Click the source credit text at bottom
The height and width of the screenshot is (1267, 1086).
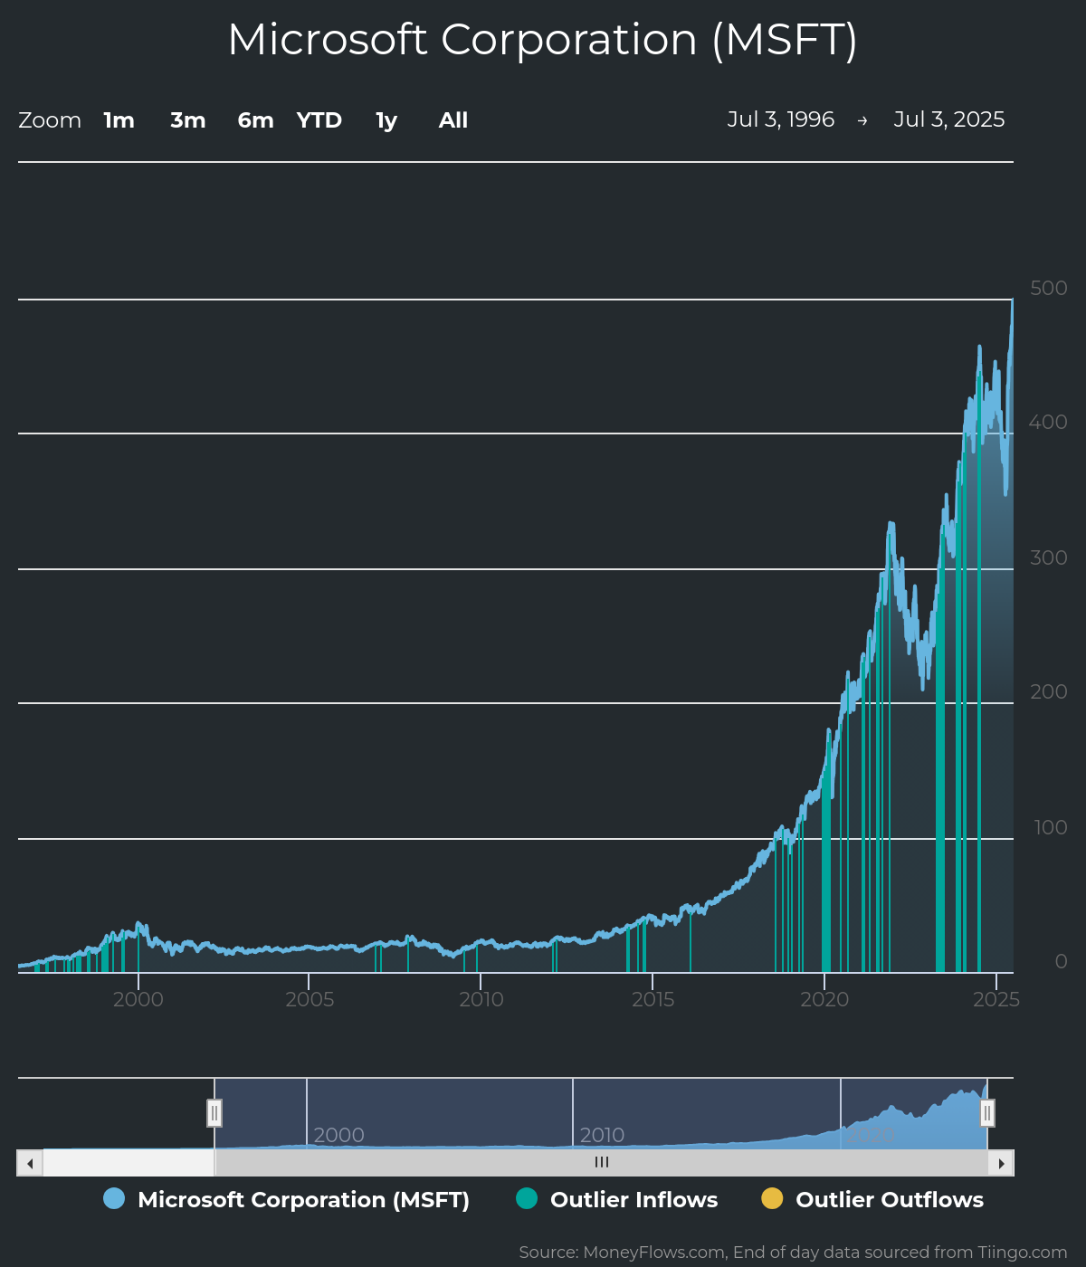(x=793, y=1252)
